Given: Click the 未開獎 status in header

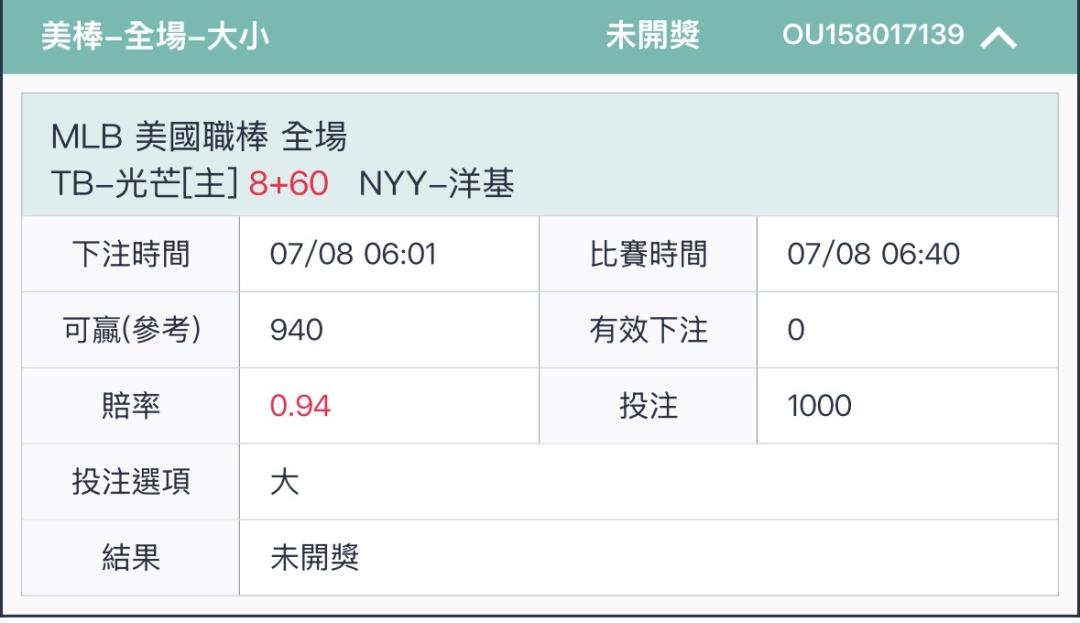Looking at the screenshot, I should pyautogui.click(x=652, y=35).
